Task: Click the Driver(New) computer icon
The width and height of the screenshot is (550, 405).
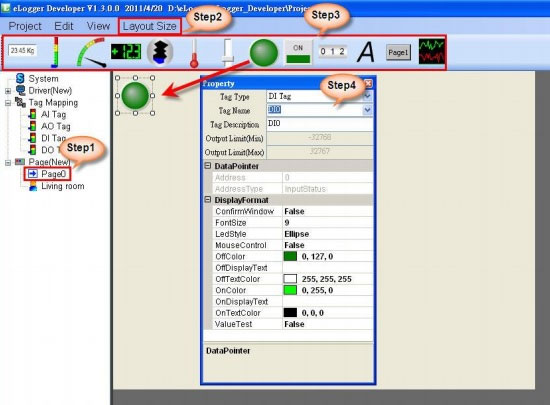Action: [21, 90]
